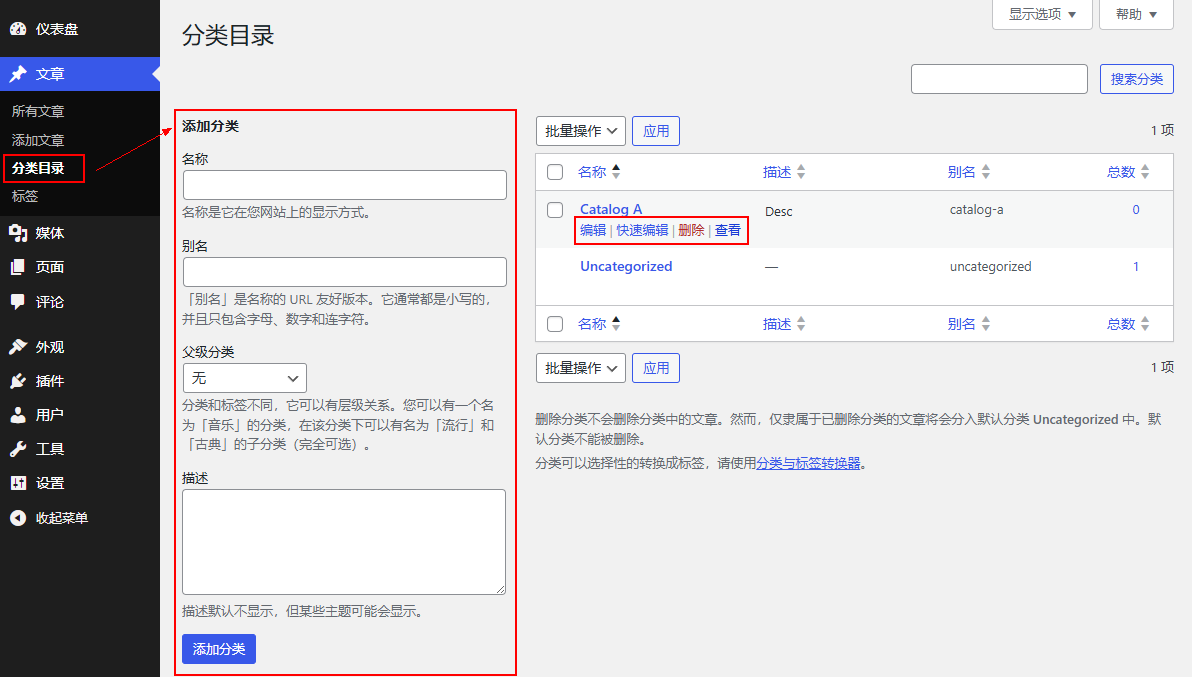Viewport: 1192px width, 677px height.
Task: Sort by top 名称 column header
Action: pos(592,172)
